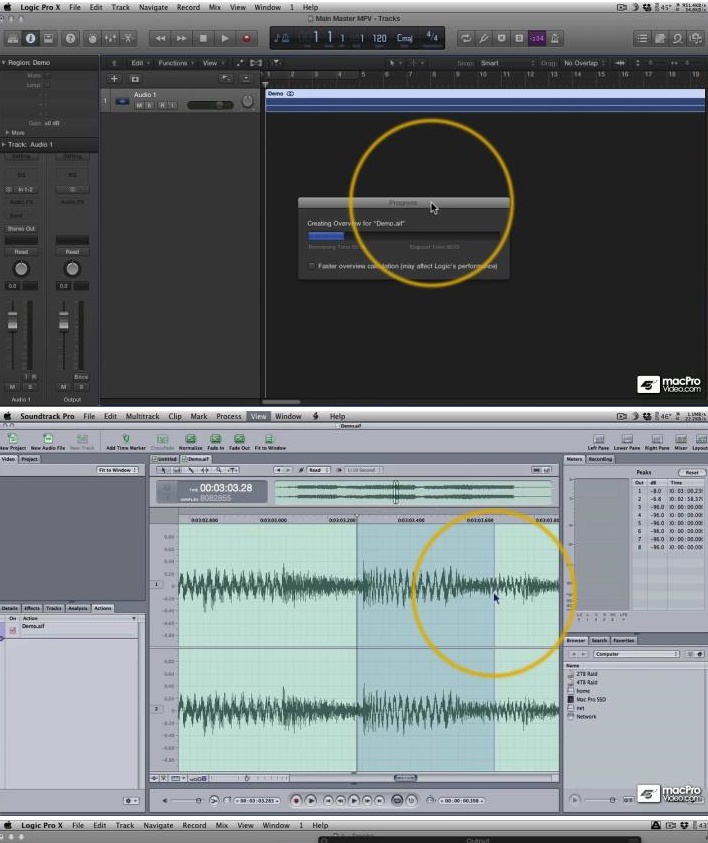Click the Reset button in Peaks meters
Viewport: 708px width, 843px height.
691,472
